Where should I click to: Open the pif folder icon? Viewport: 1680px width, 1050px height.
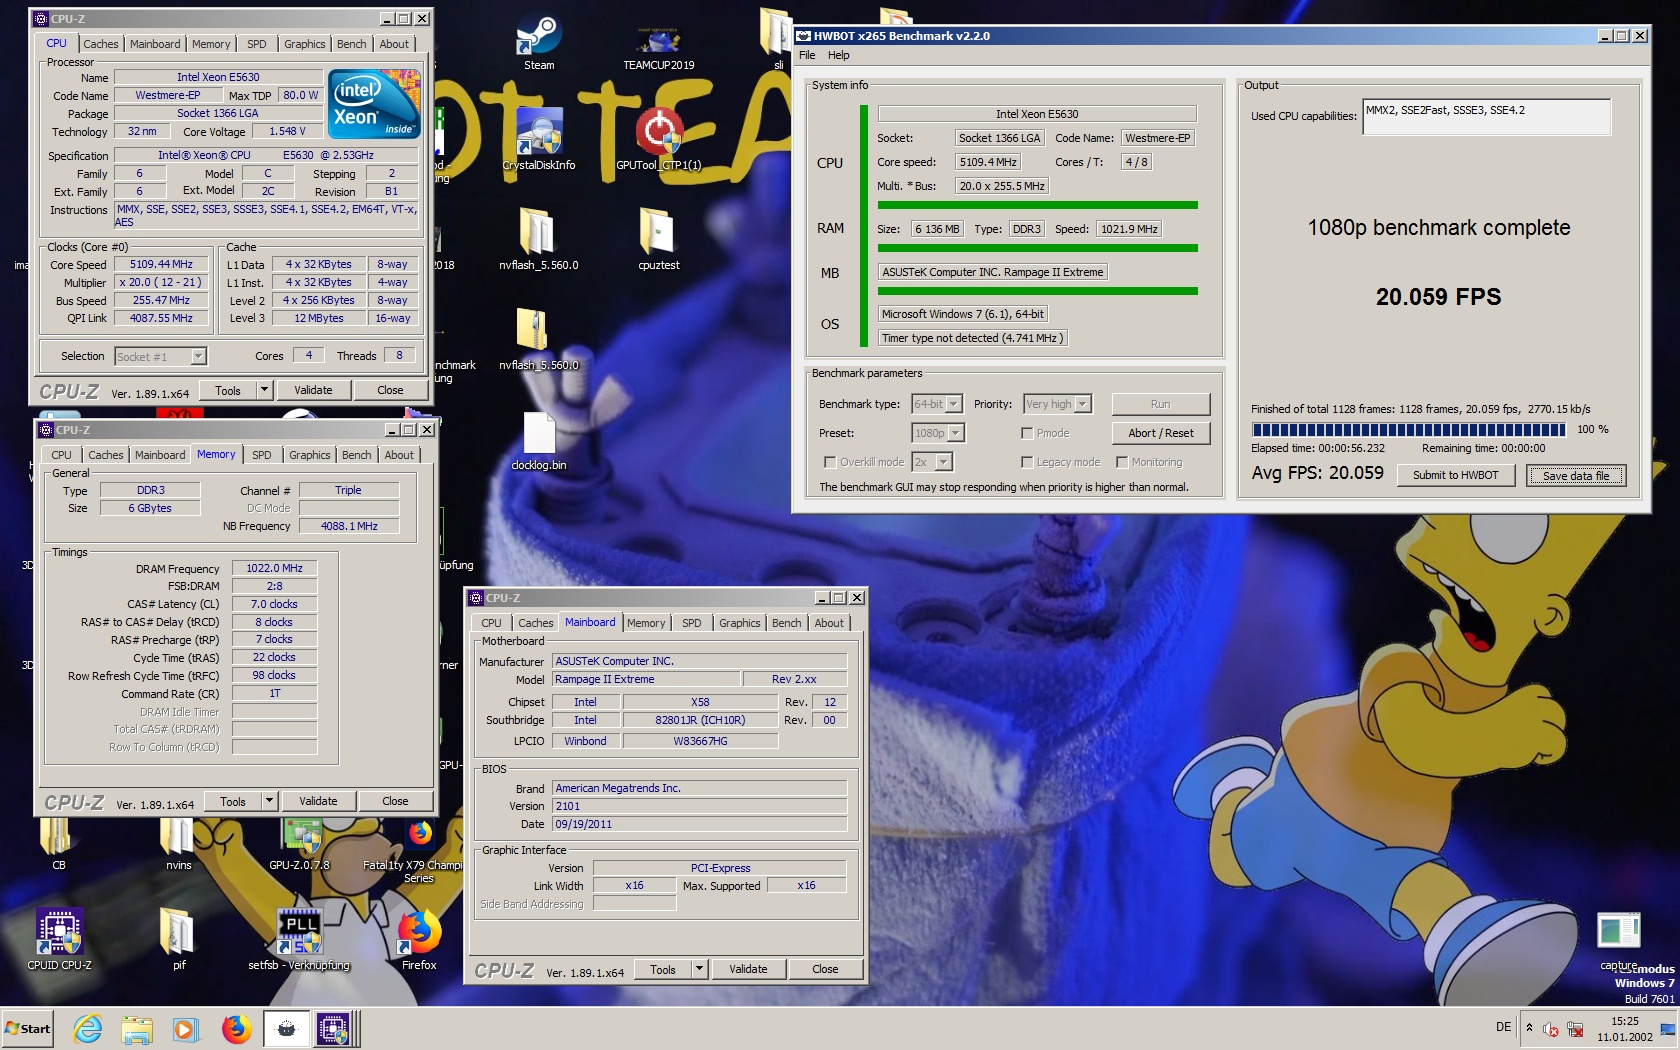178,940
